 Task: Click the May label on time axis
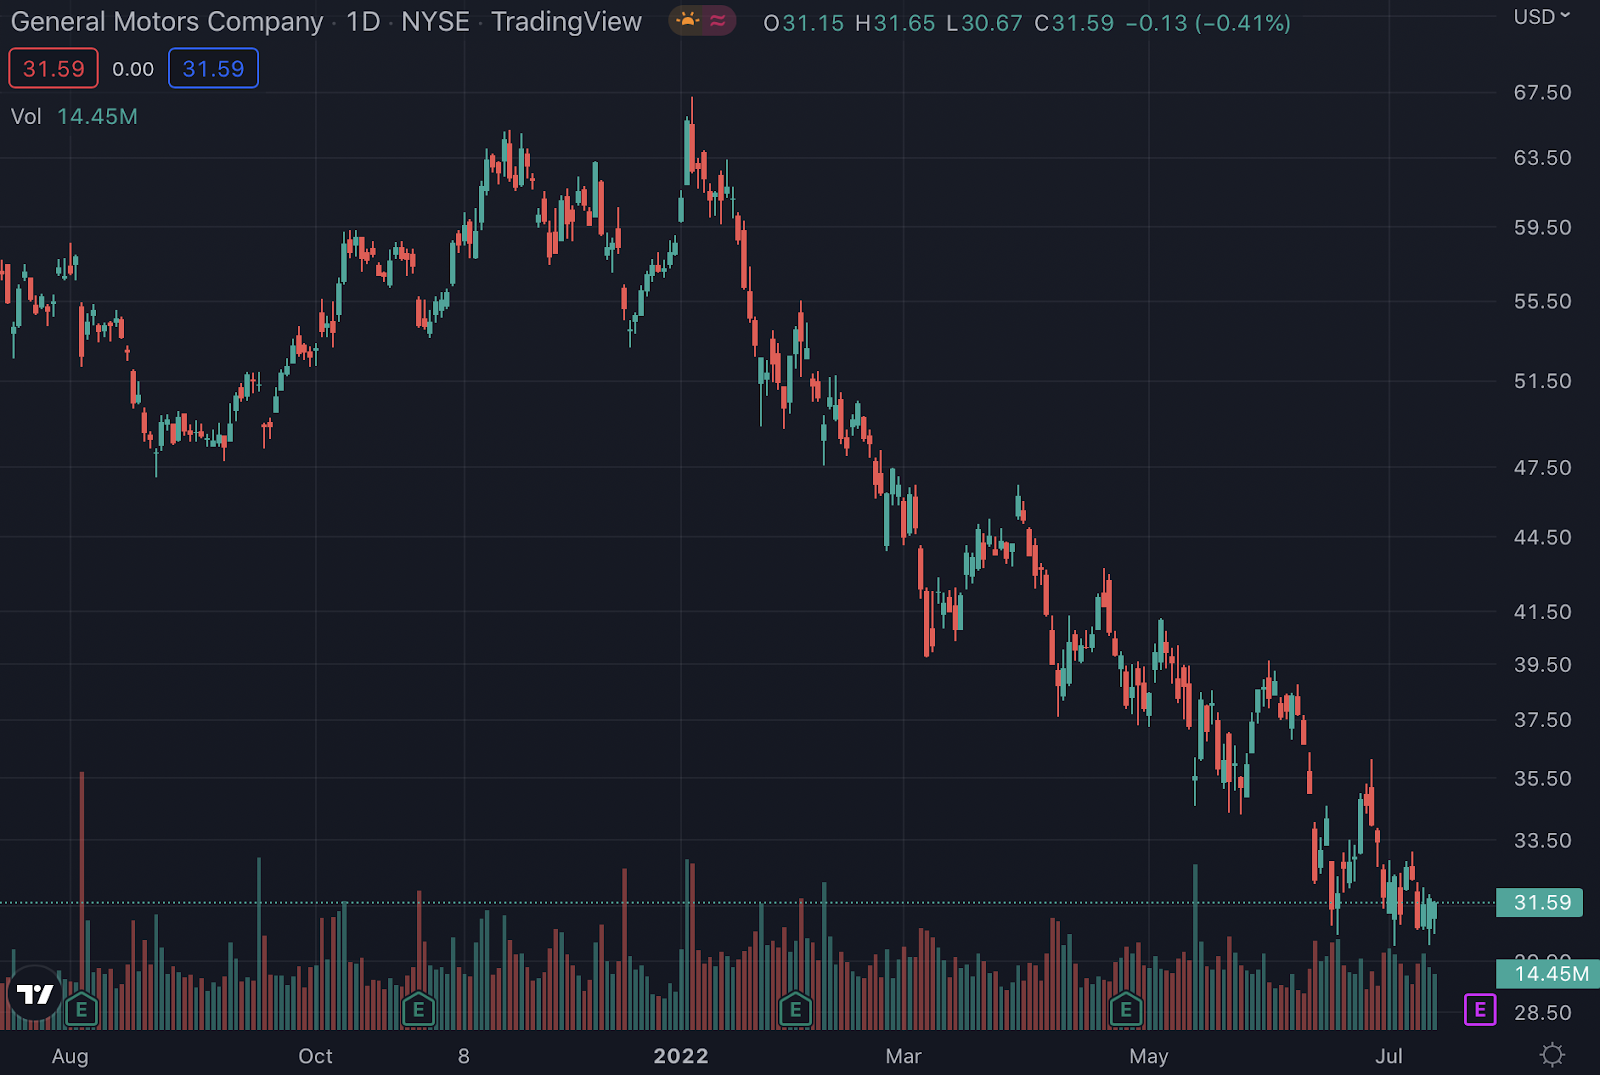1149,1056
